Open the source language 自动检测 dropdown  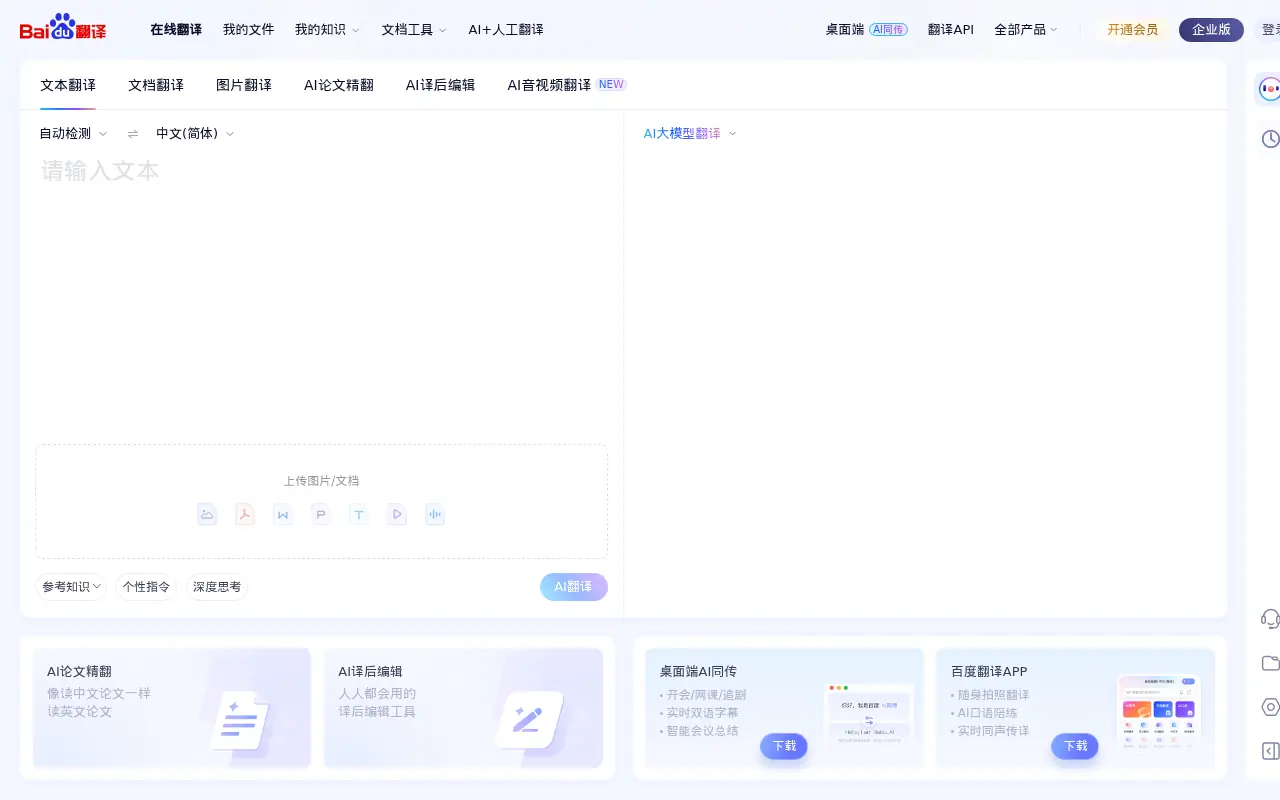(65, 133)
